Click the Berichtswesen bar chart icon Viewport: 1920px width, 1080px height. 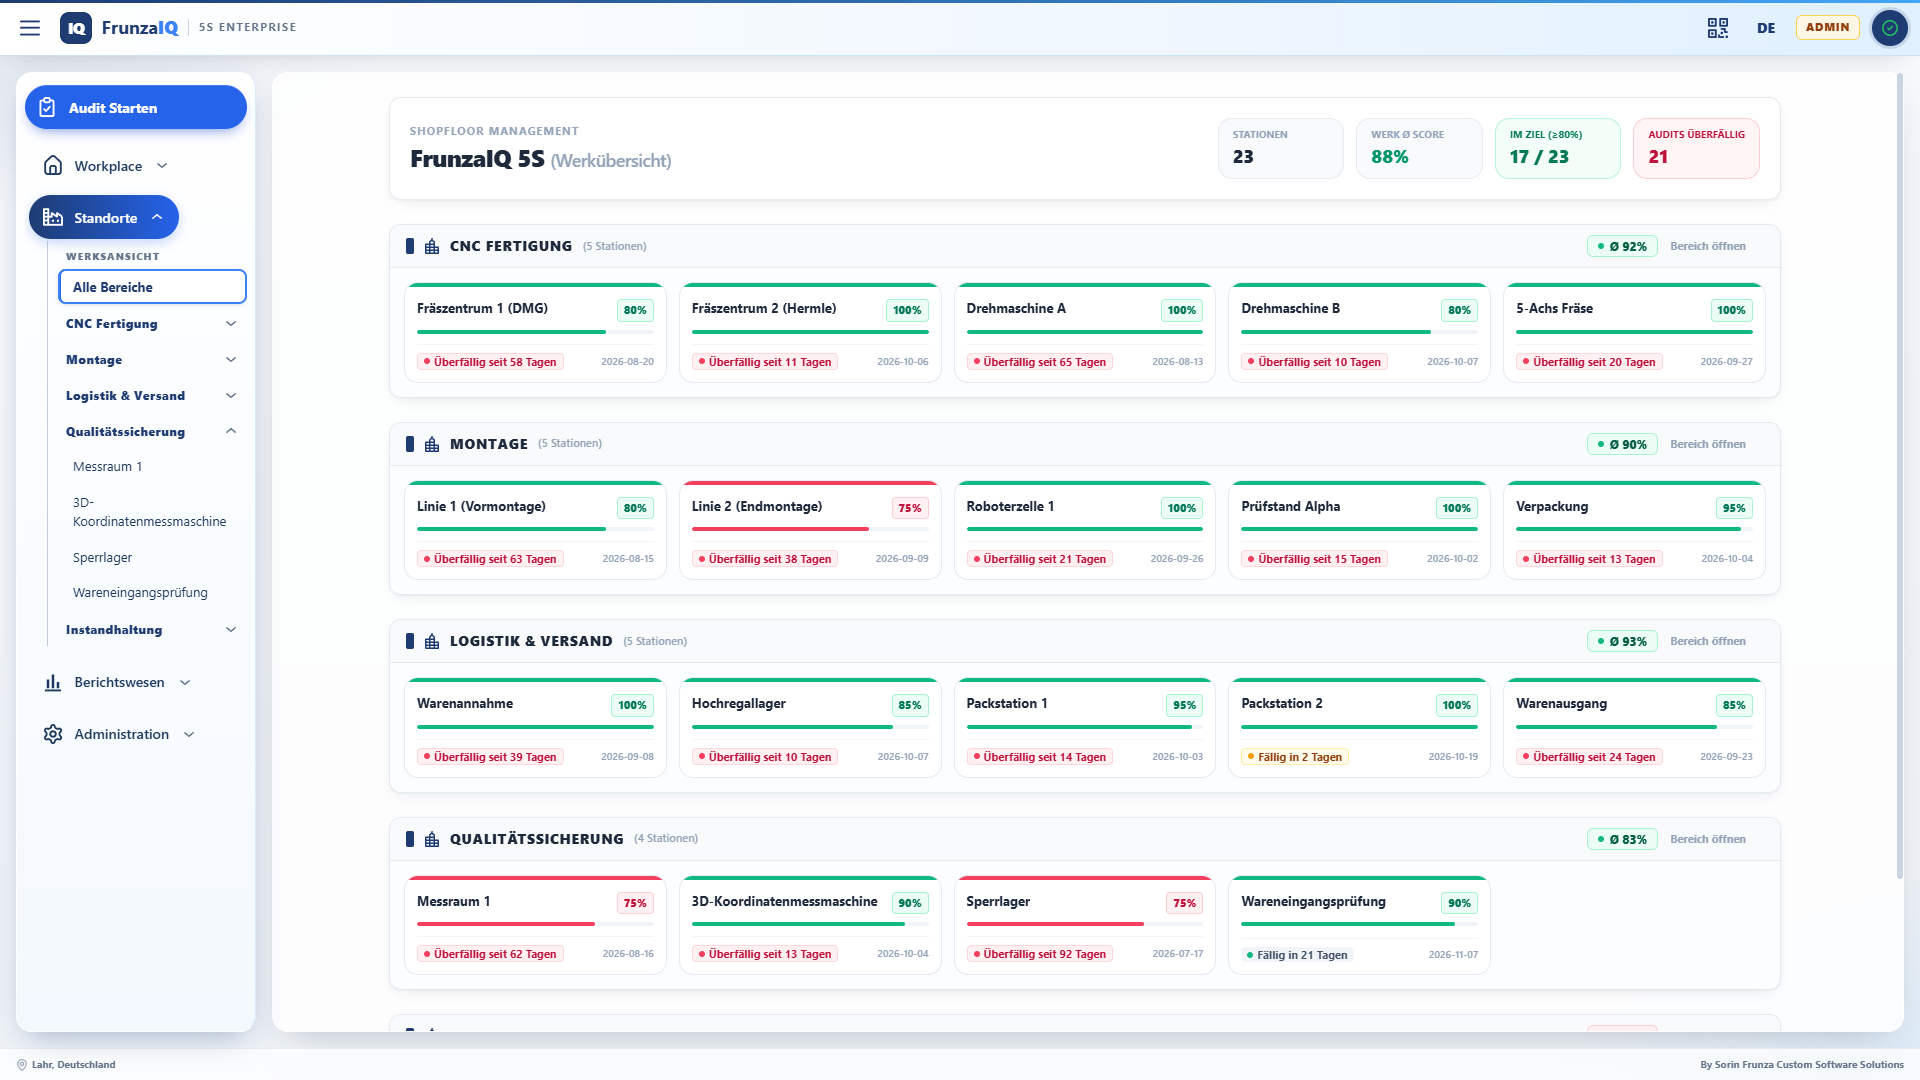[53, 682]
